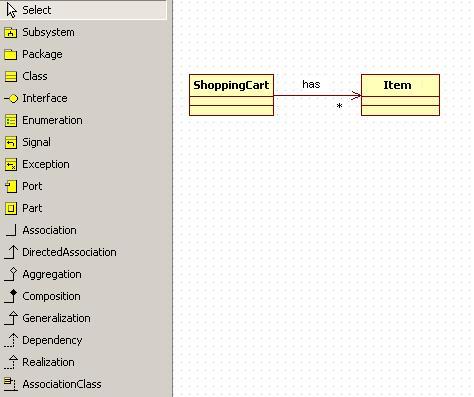Activate the DirectedAssociation tool
Viewport: 474px width, 397px height.
pos(11,252)
